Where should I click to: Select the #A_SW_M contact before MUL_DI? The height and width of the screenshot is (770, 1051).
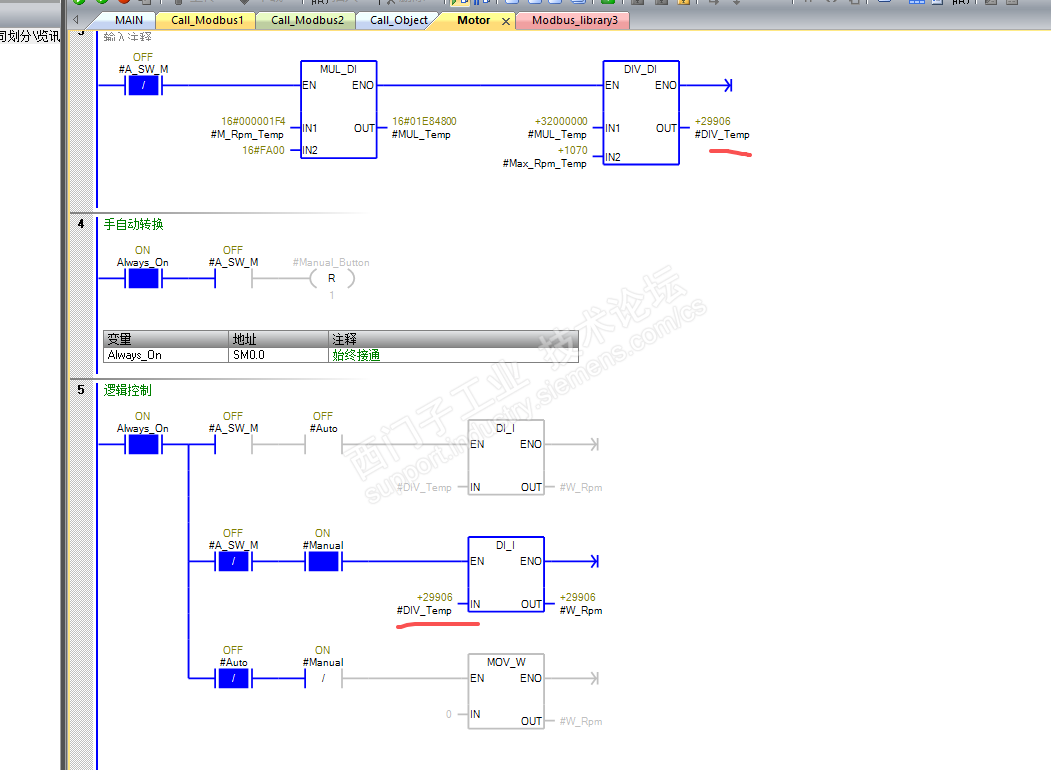click(x=143, y=85)
